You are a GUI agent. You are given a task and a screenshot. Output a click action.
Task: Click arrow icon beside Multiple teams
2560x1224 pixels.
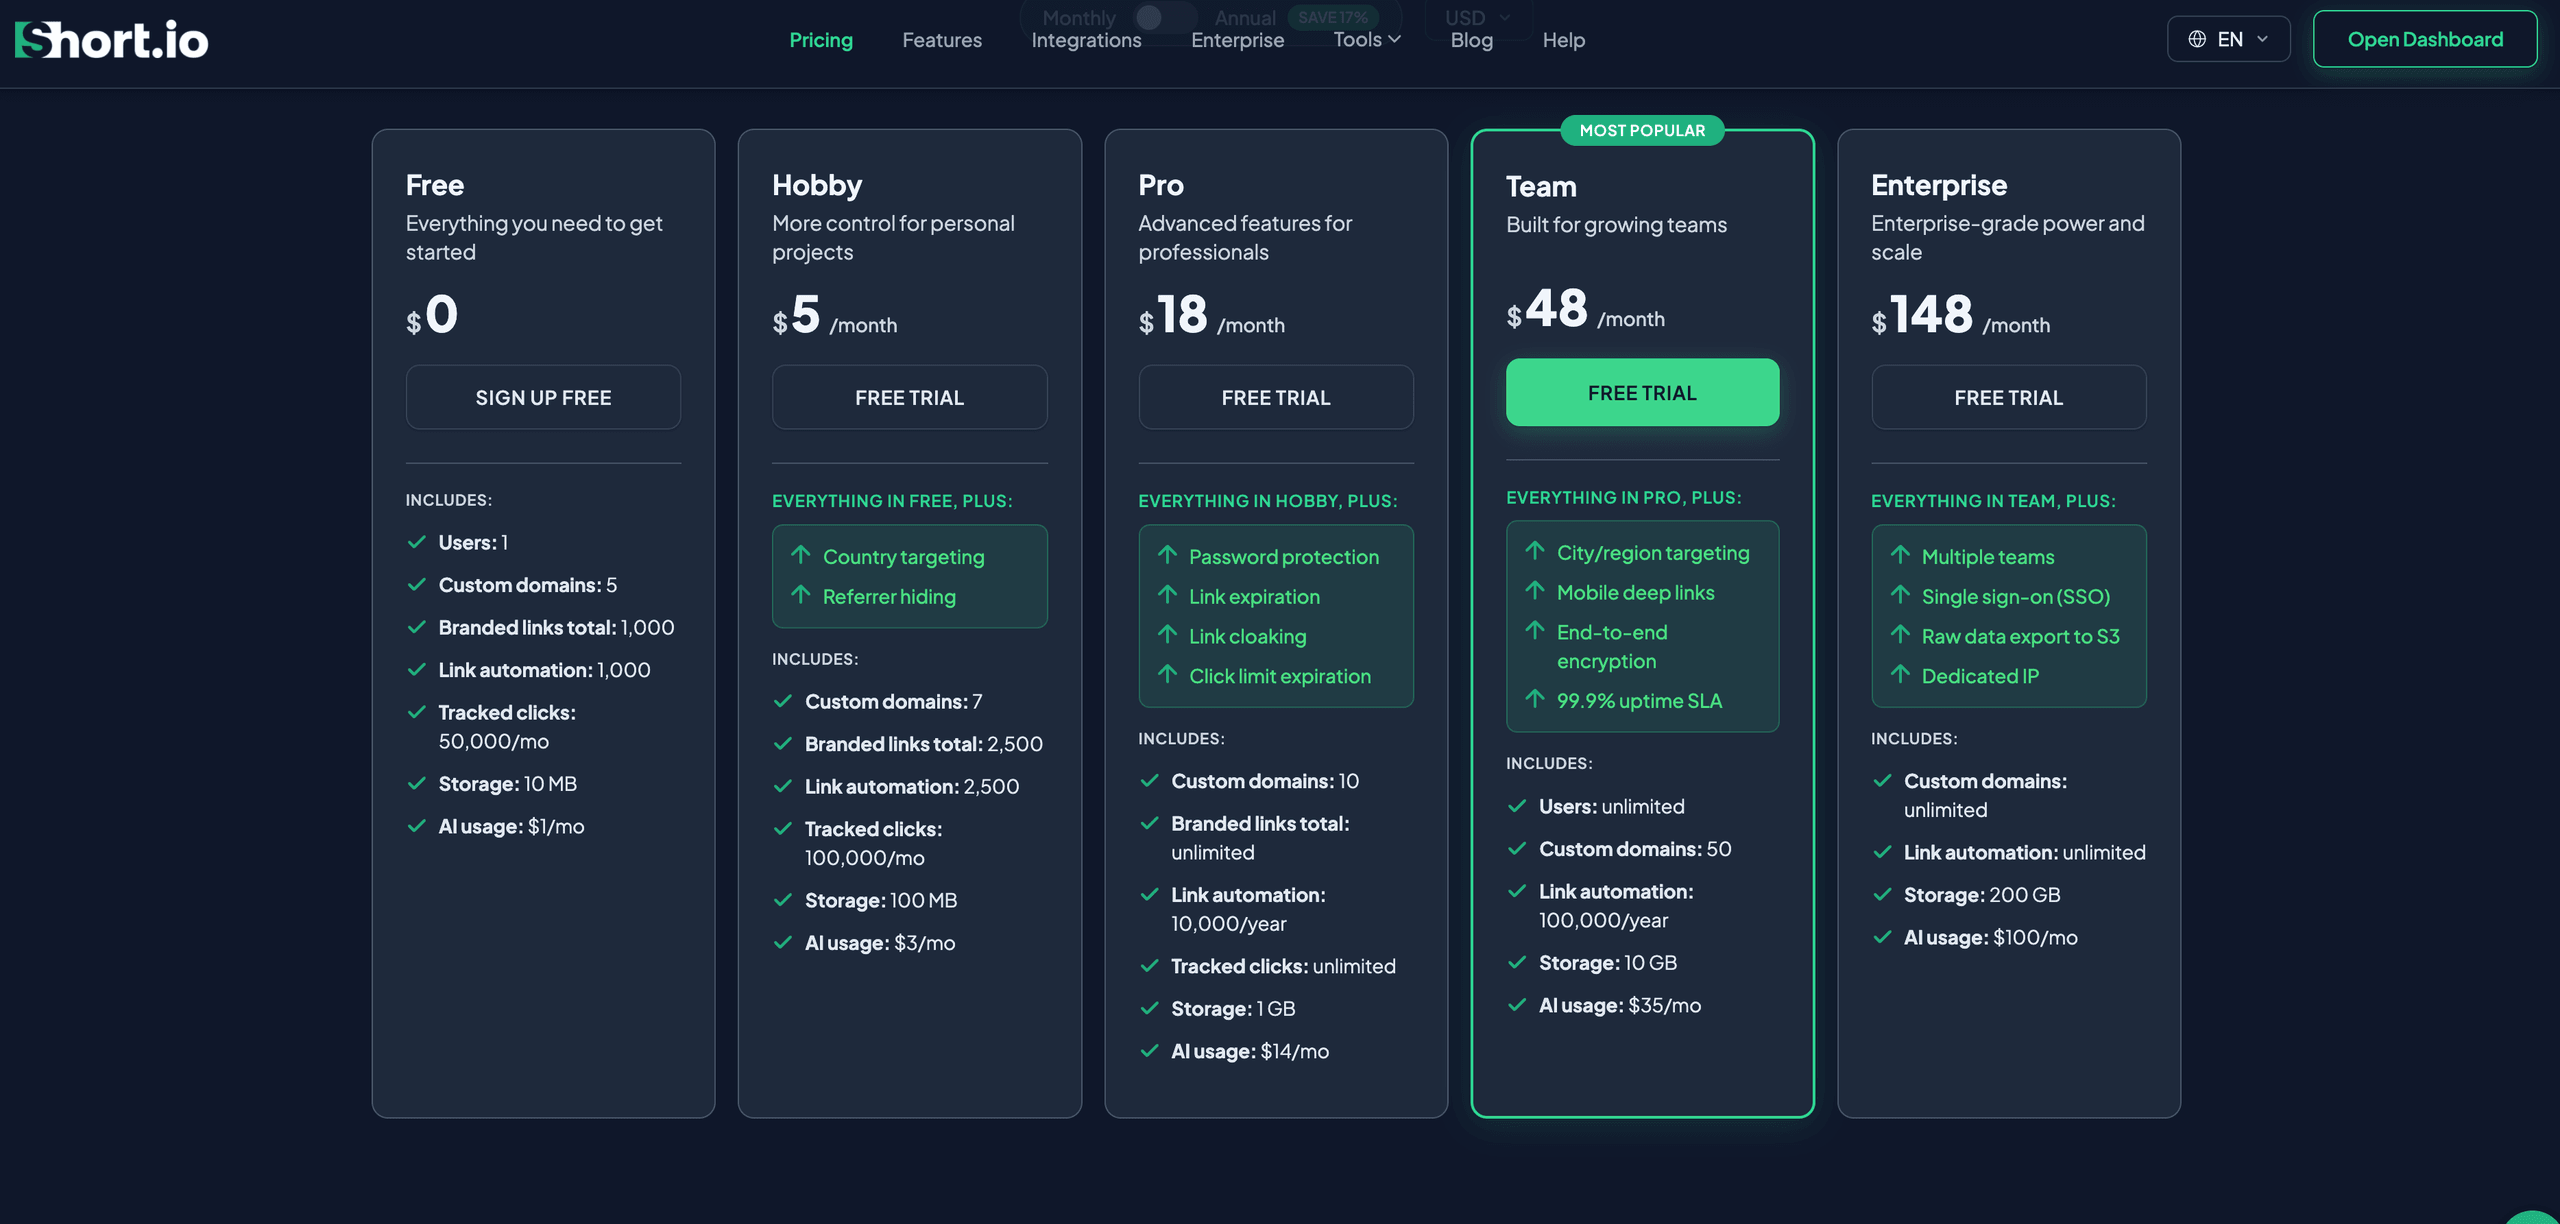(1900, 555)
